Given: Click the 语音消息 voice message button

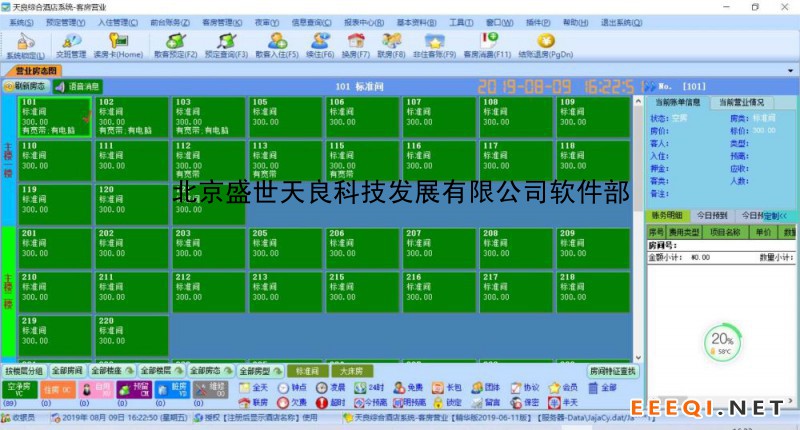Looking at the screenshot, I should click(79, 87).
